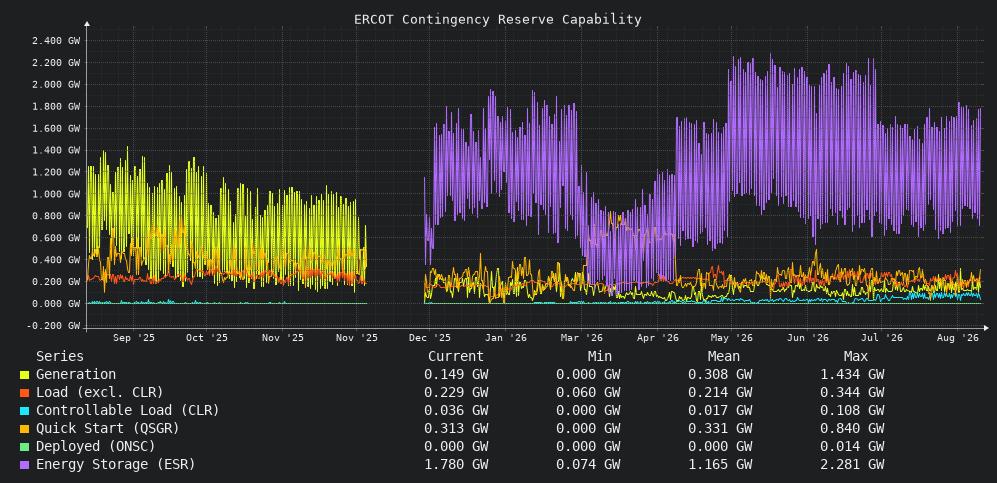This screenshot has height=483, width=997.
Task: Click the Max column header
Action: [856, 357]
